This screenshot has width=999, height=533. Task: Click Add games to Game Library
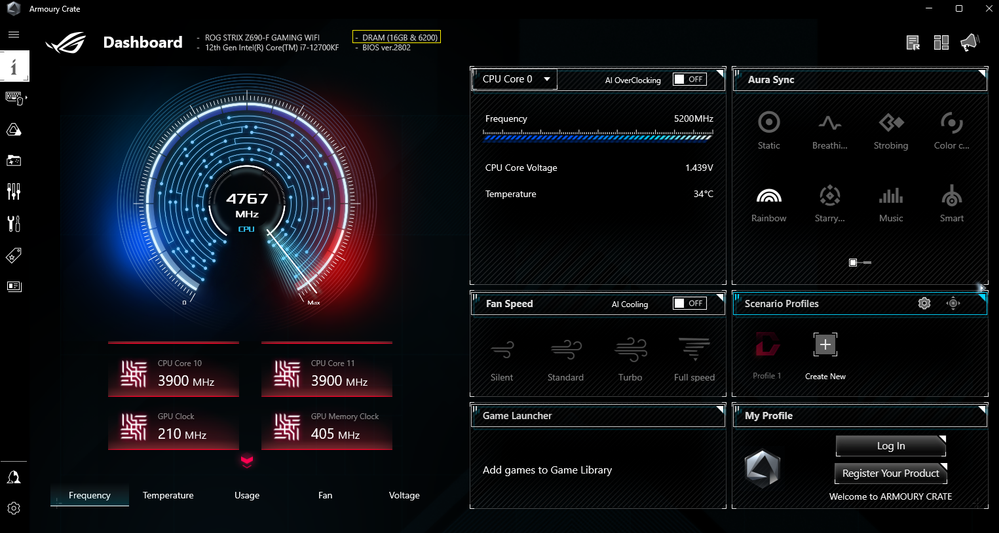point(547,471)
